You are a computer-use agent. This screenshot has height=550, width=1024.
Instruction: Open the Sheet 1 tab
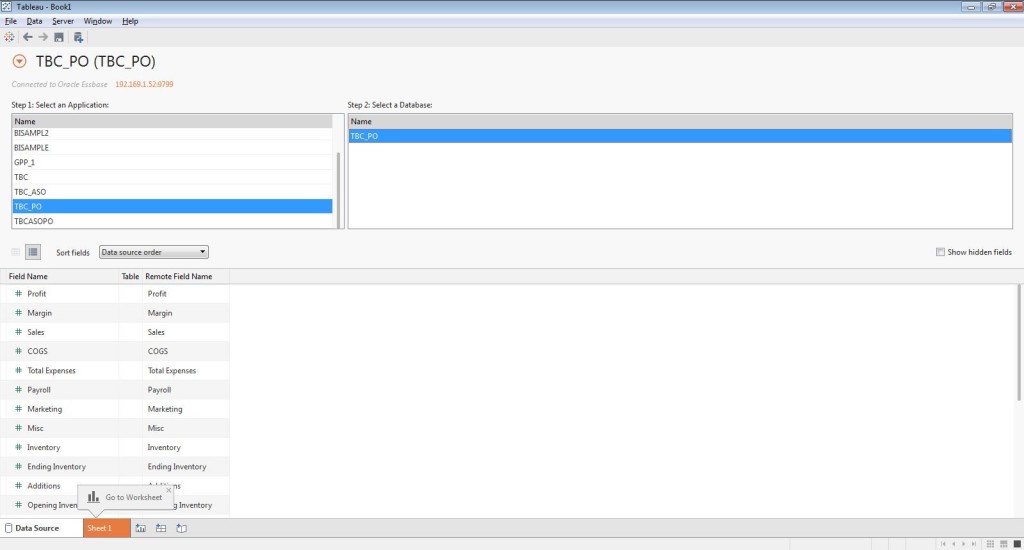click(x=106, y=528)
